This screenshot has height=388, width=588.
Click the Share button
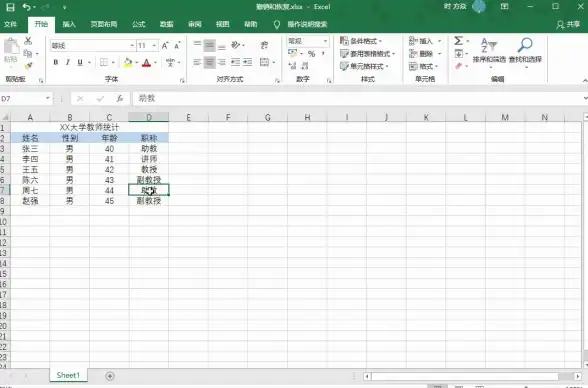tap(568, 24)
